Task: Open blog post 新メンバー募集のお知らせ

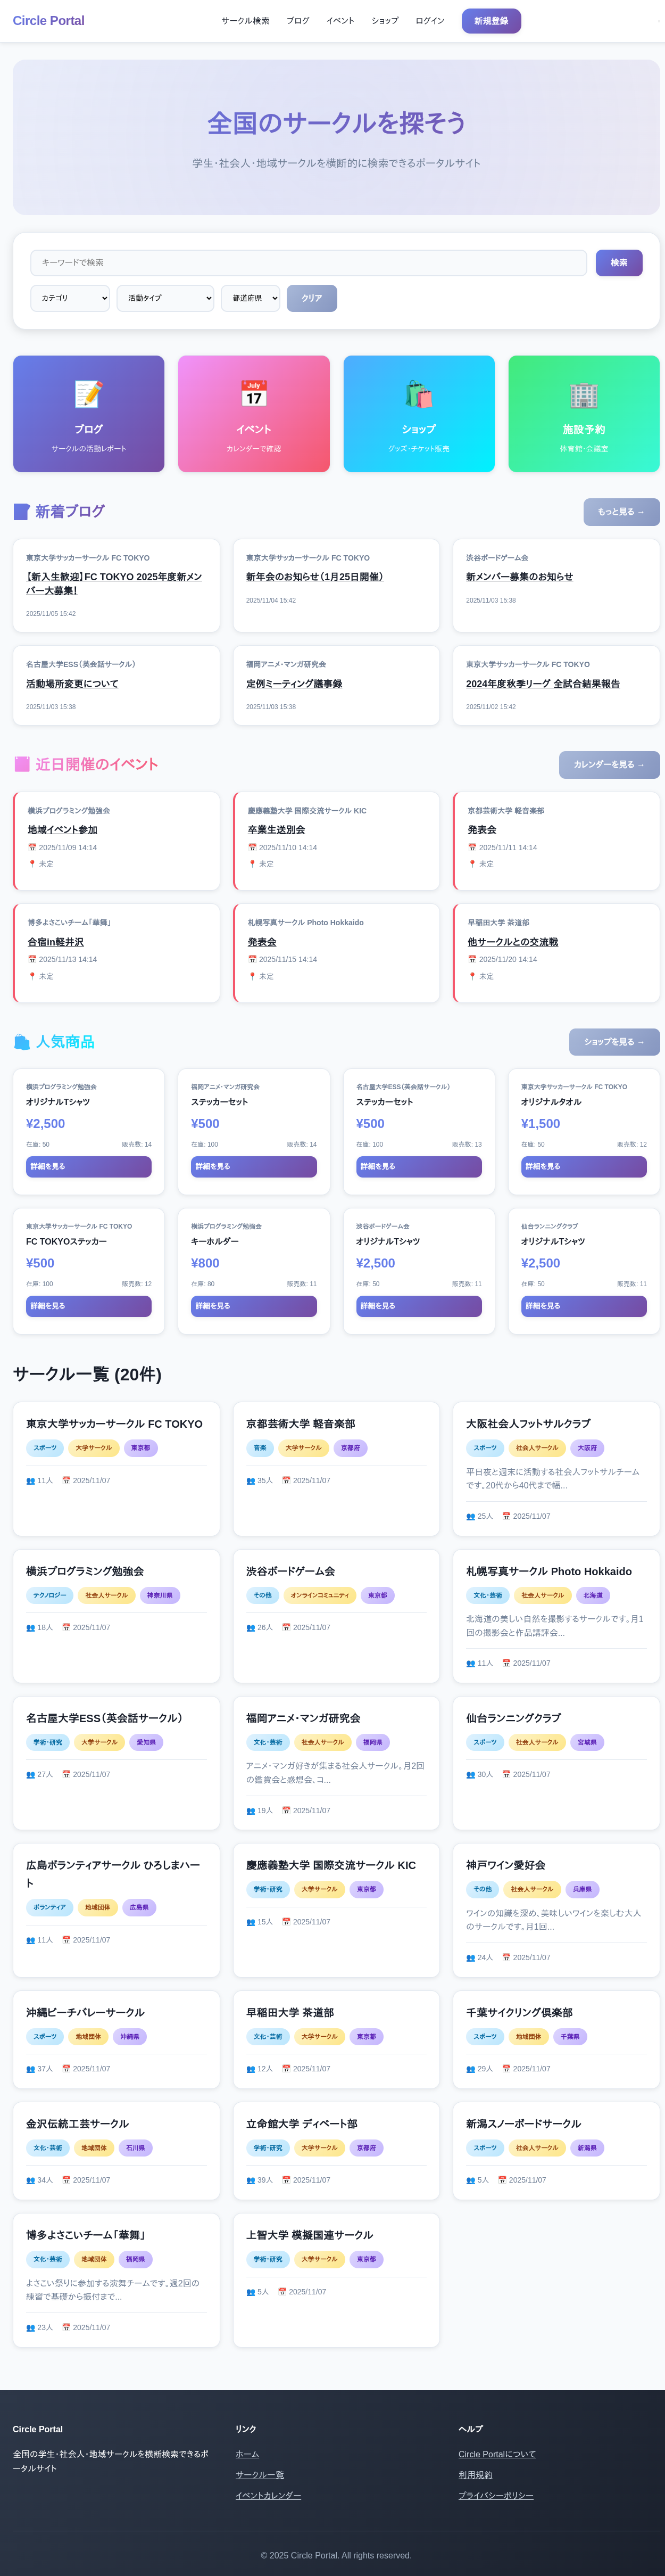Action: coord(519,577)
